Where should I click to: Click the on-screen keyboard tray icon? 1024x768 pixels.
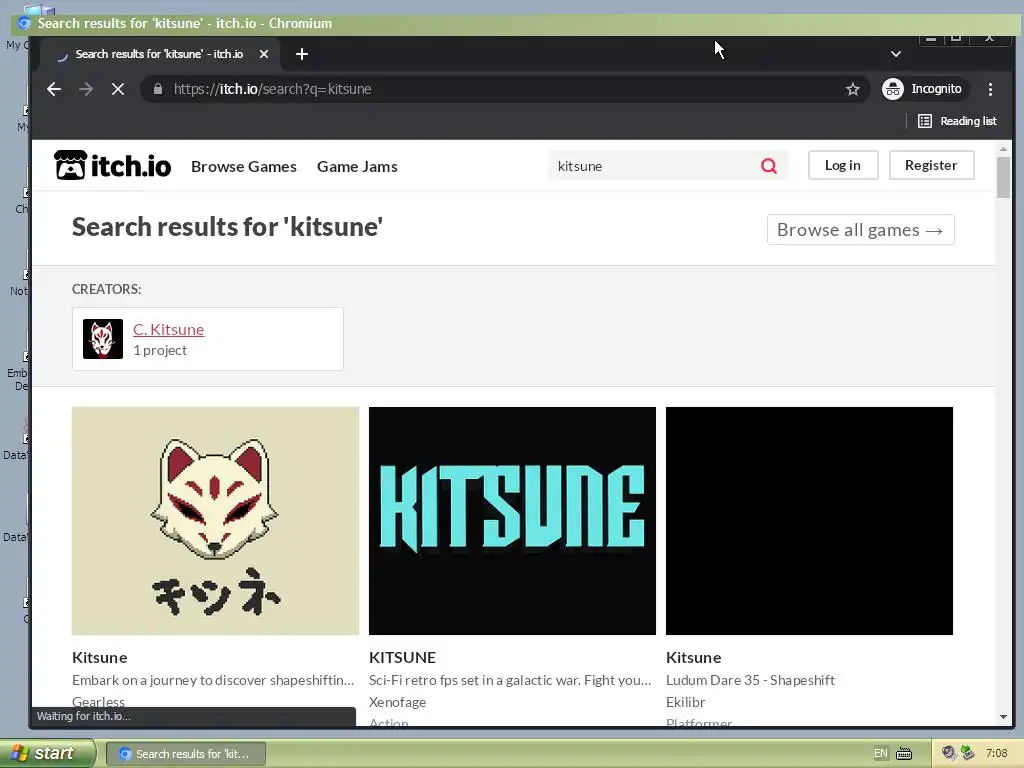point(904,754)
